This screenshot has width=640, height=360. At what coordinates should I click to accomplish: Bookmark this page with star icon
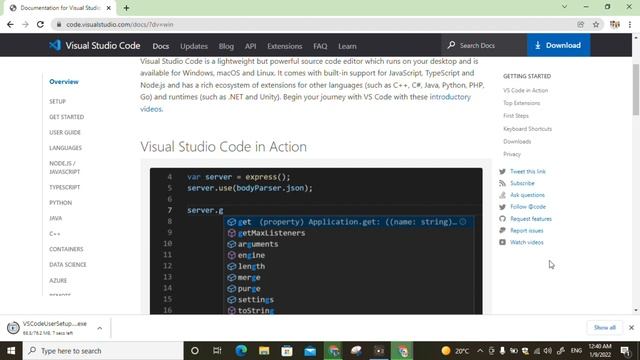tap(596, 24)
